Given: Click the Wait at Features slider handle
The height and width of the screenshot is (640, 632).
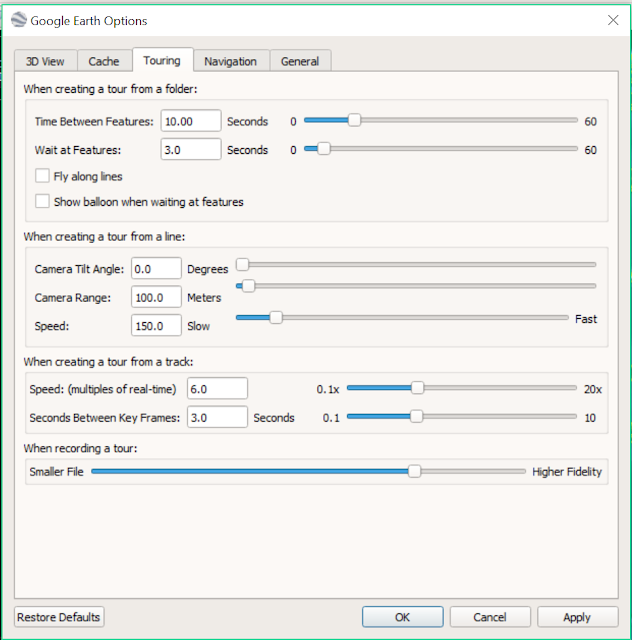Looking at the screenshot, I should [x=324, y=149].
